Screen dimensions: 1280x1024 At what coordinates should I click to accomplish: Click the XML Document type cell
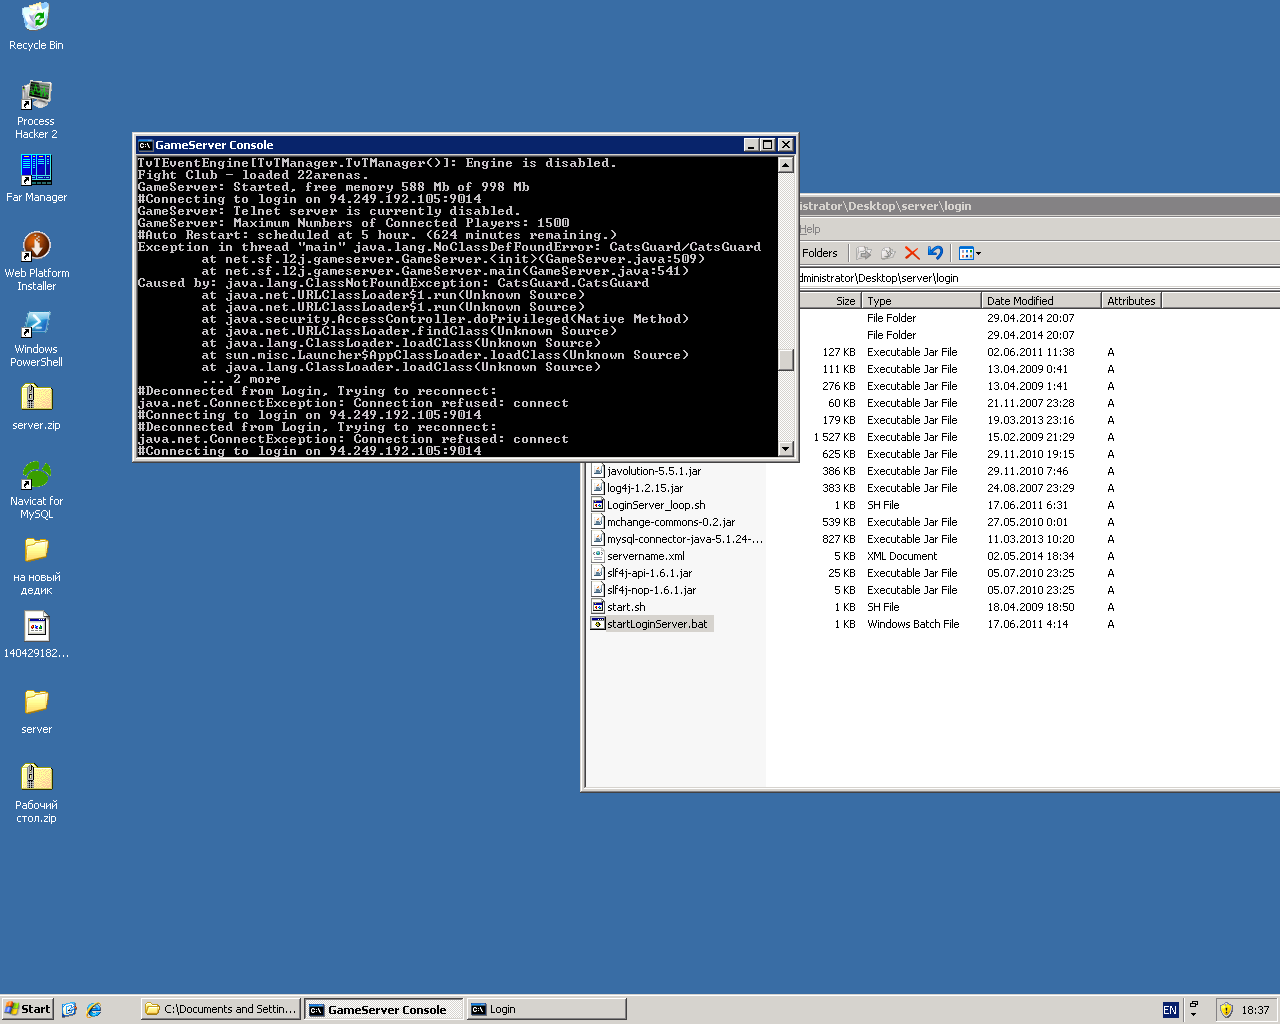tap(902, 556)
